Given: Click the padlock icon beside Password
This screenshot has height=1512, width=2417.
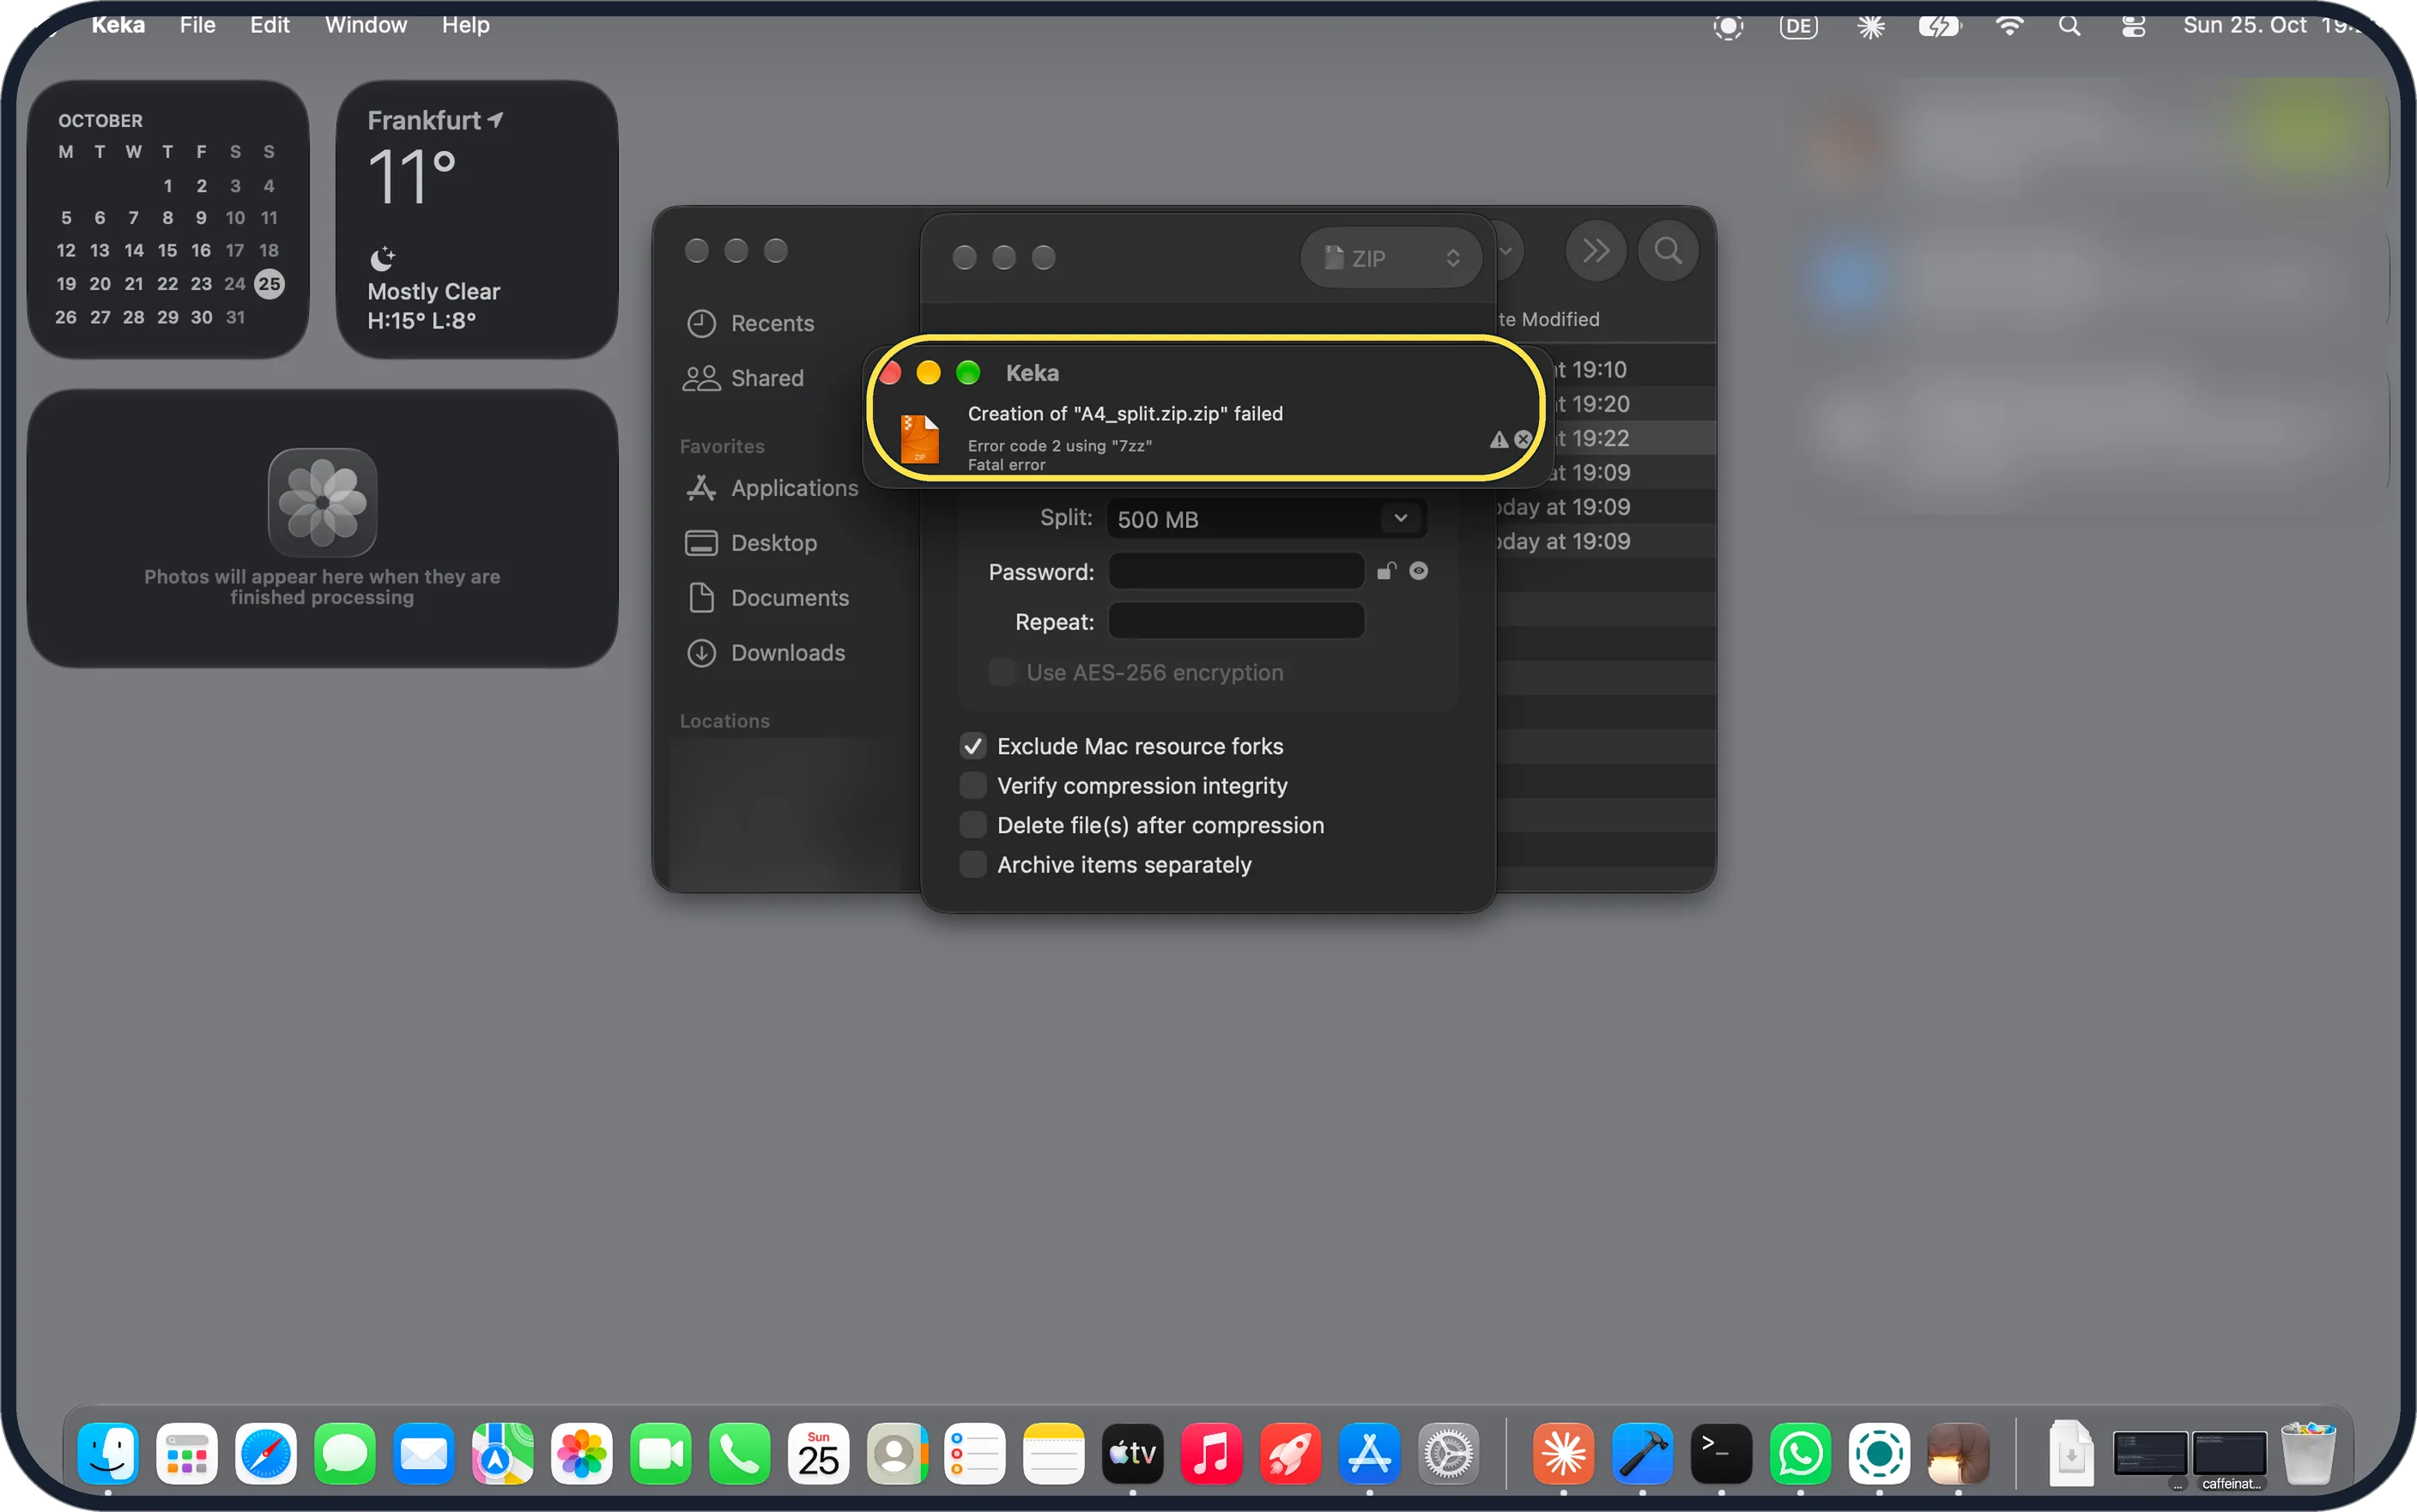Looking at the screenshot, I should 1386,571.
